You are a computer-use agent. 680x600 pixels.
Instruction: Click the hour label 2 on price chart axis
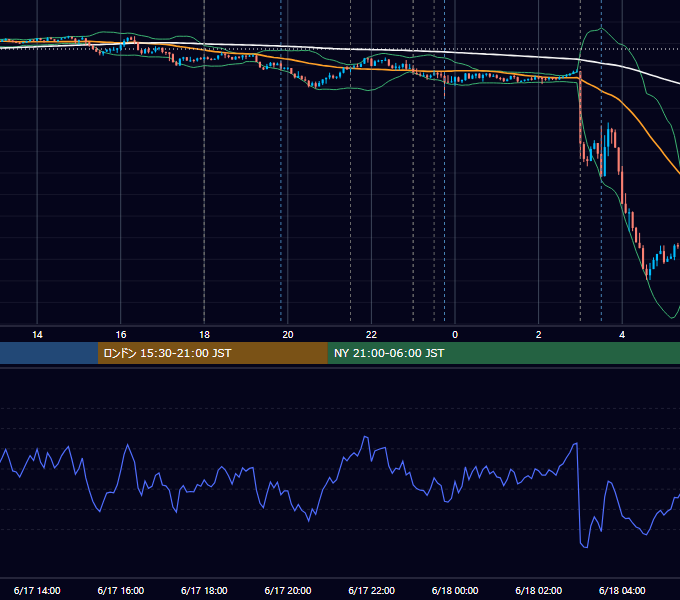click(x=539, y=335)
